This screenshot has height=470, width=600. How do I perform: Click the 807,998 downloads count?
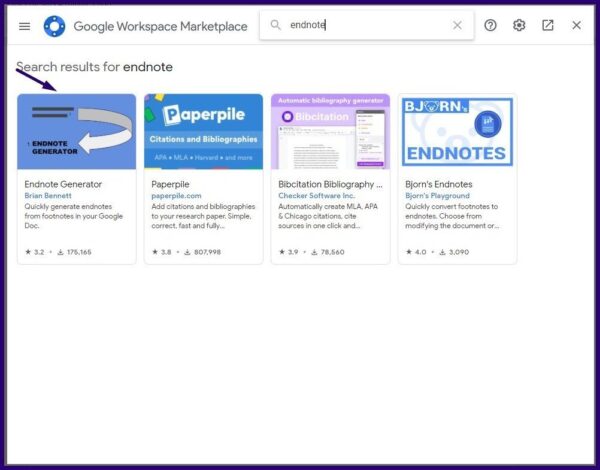point(202,252)
